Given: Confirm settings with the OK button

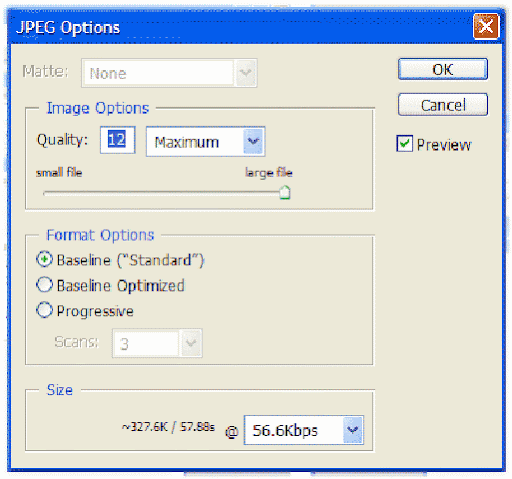Looking at the screenshot, I should tap(443, 69).
